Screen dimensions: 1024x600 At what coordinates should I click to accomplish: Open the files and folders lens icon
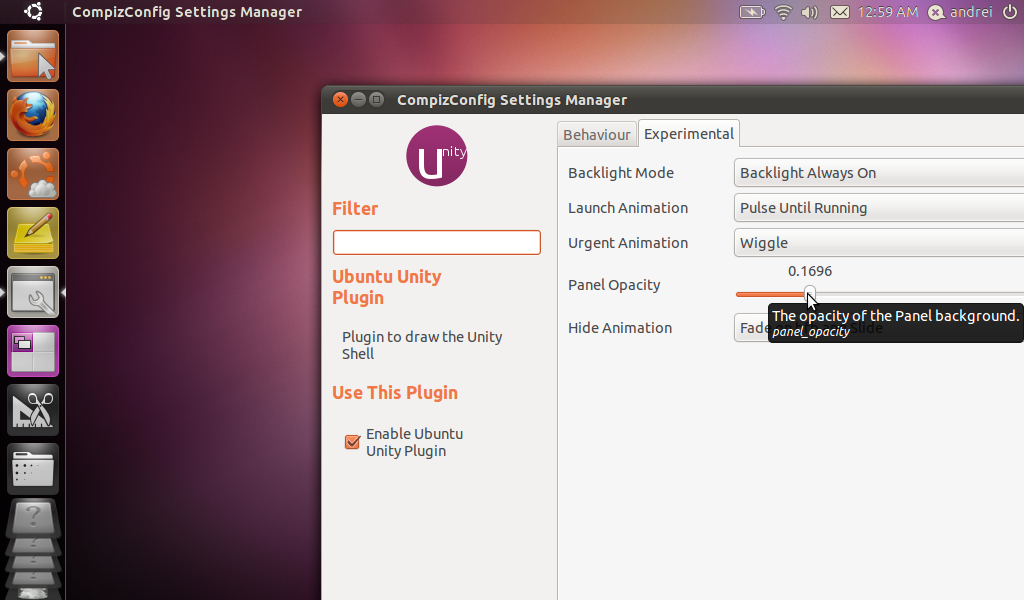[33, 469]
